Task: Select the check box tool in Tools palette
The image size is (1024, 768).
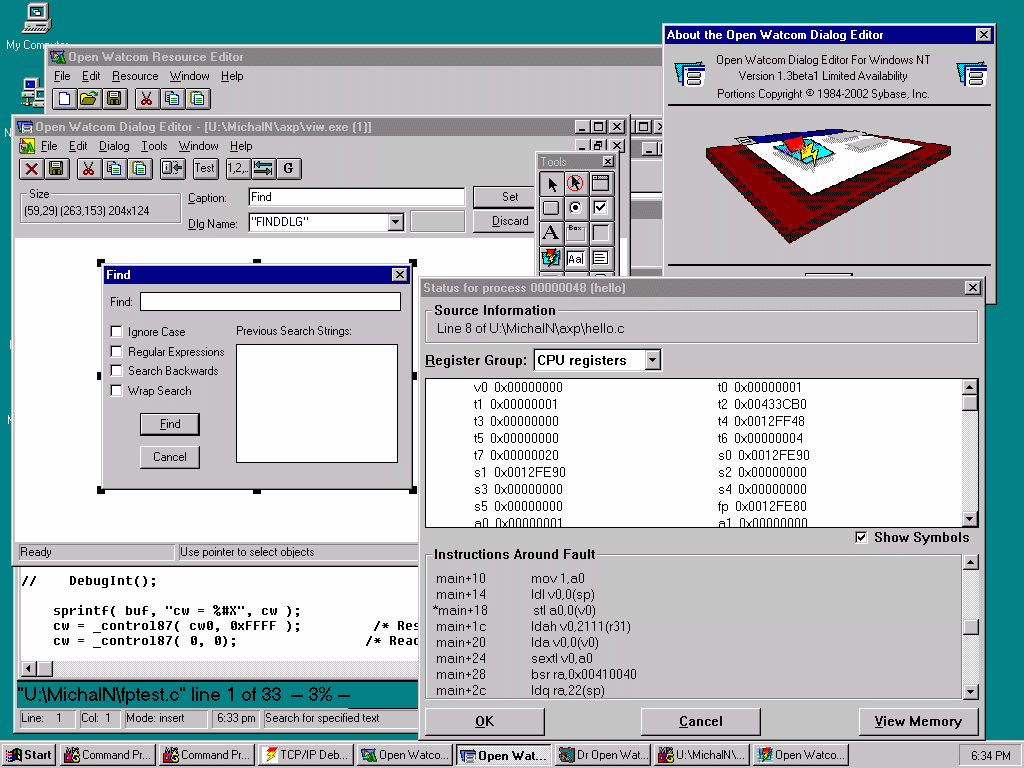Action: coord(600,208)
